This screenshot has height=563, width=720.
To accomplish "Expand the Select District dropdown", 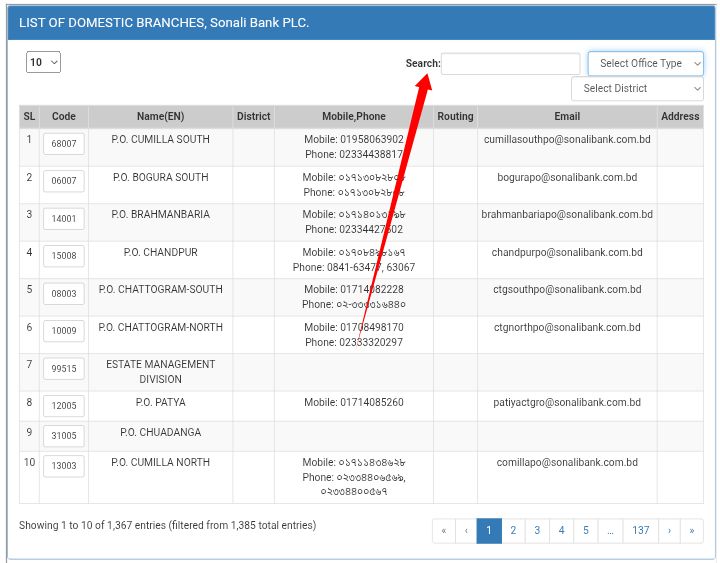I will [x=636, y=89].
